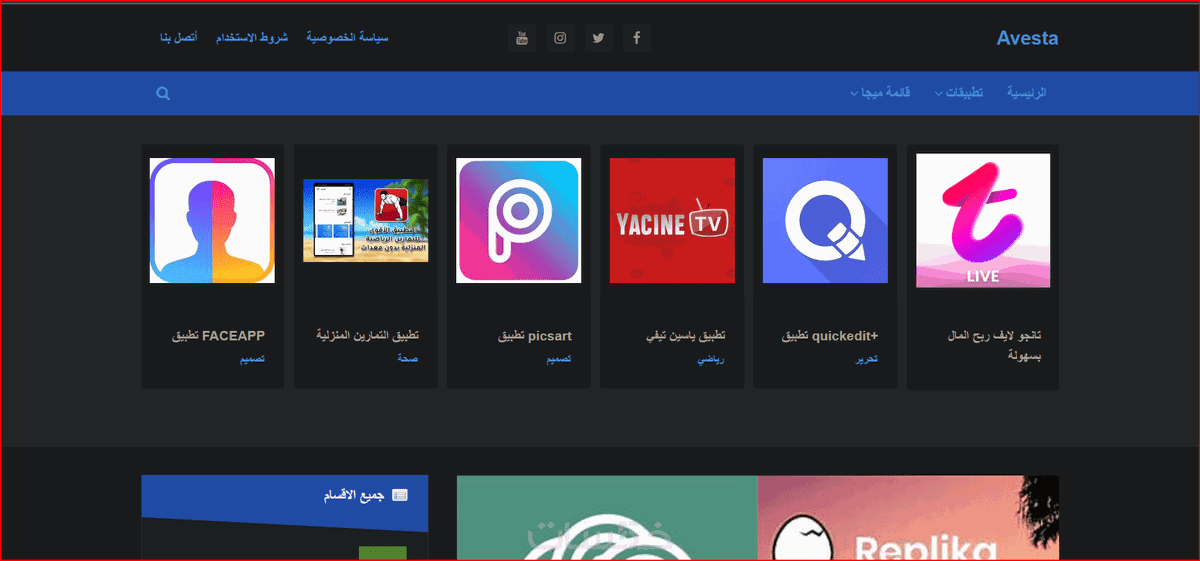This screenshot has height=561, width=1200.
Task: Open the شروط الاستخدام link
Action: tap(252, 38)
